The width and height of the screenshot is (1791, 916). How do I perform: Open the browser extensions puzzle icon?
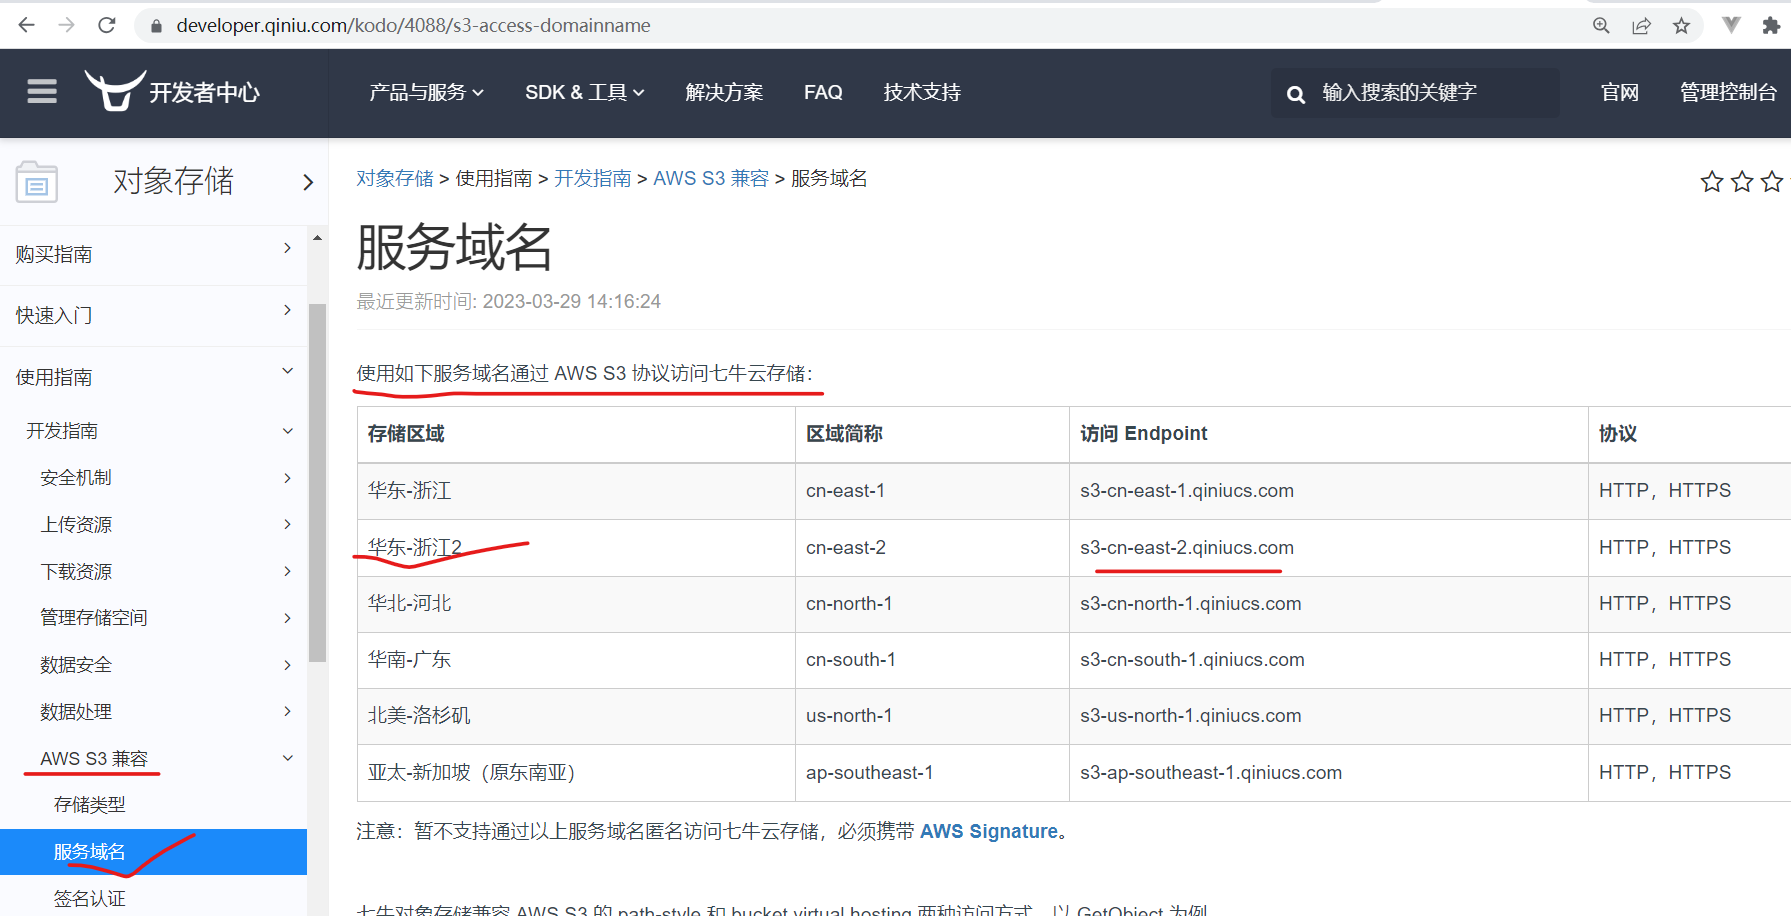point(1771,26)
